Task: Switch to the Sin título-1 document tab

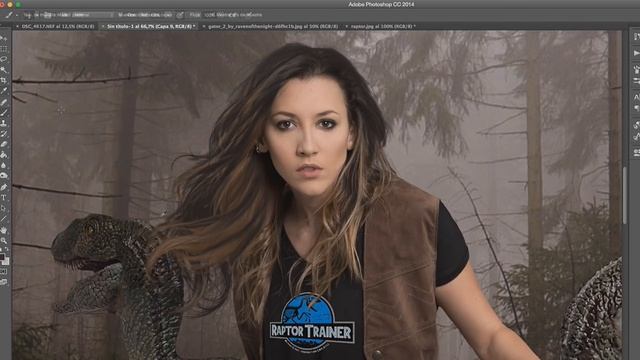Action: 151,26
